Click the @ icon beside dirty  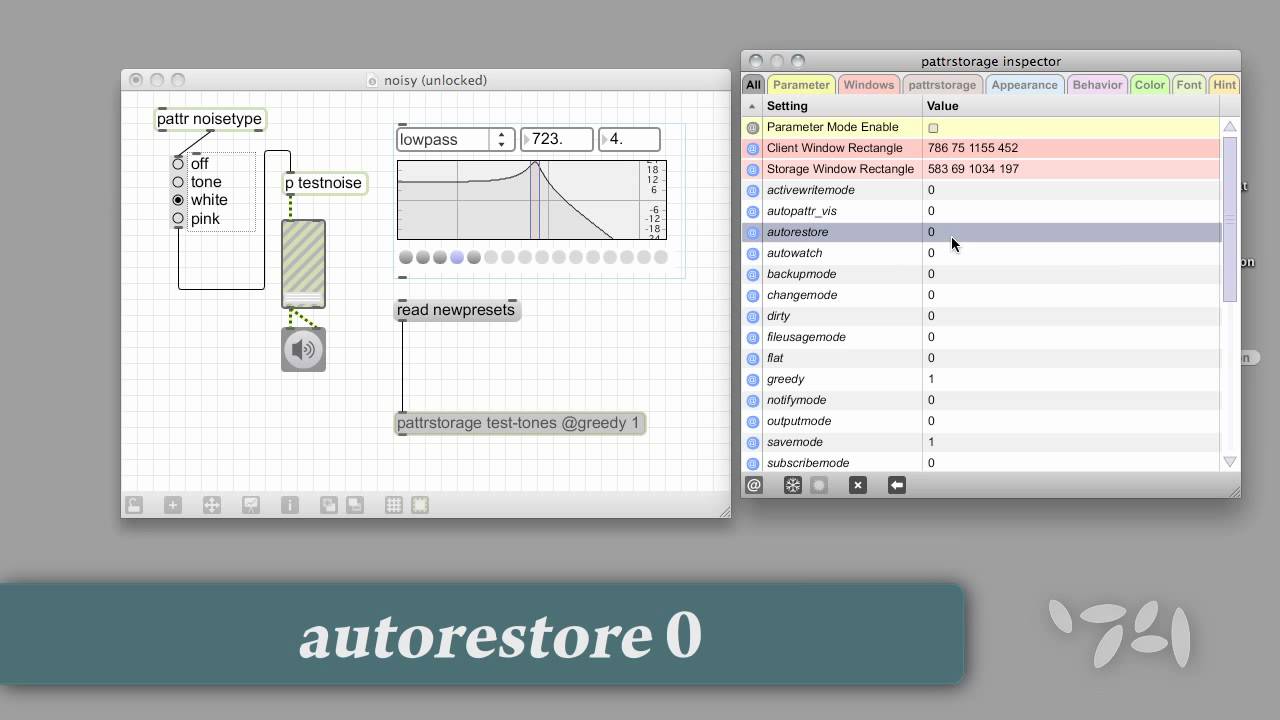click(x=753, y=316)
